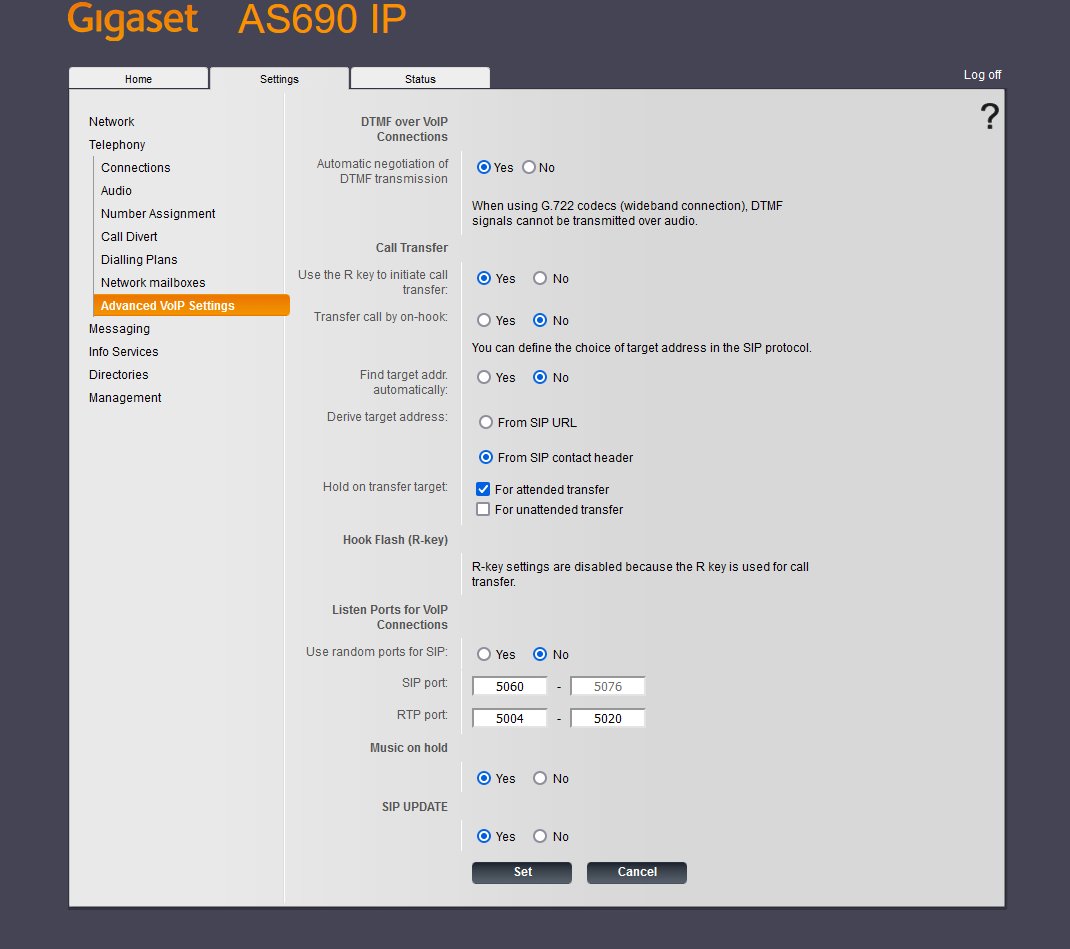
Task: Click the 'Use random ports for SIP:' label
Action: coord(377,652)
